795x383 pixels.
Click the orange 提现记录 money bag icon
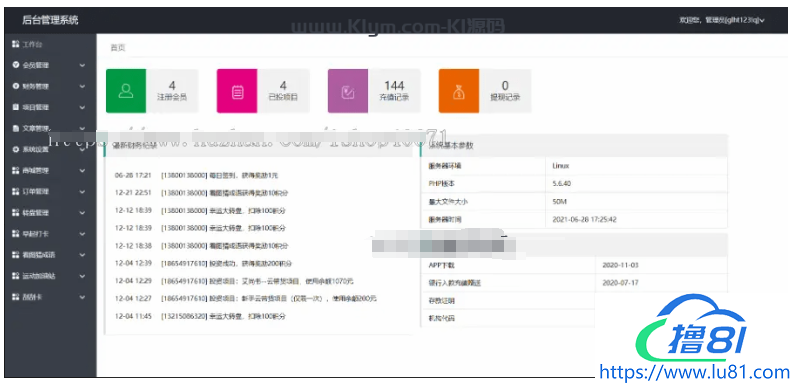tap(459, 91)
